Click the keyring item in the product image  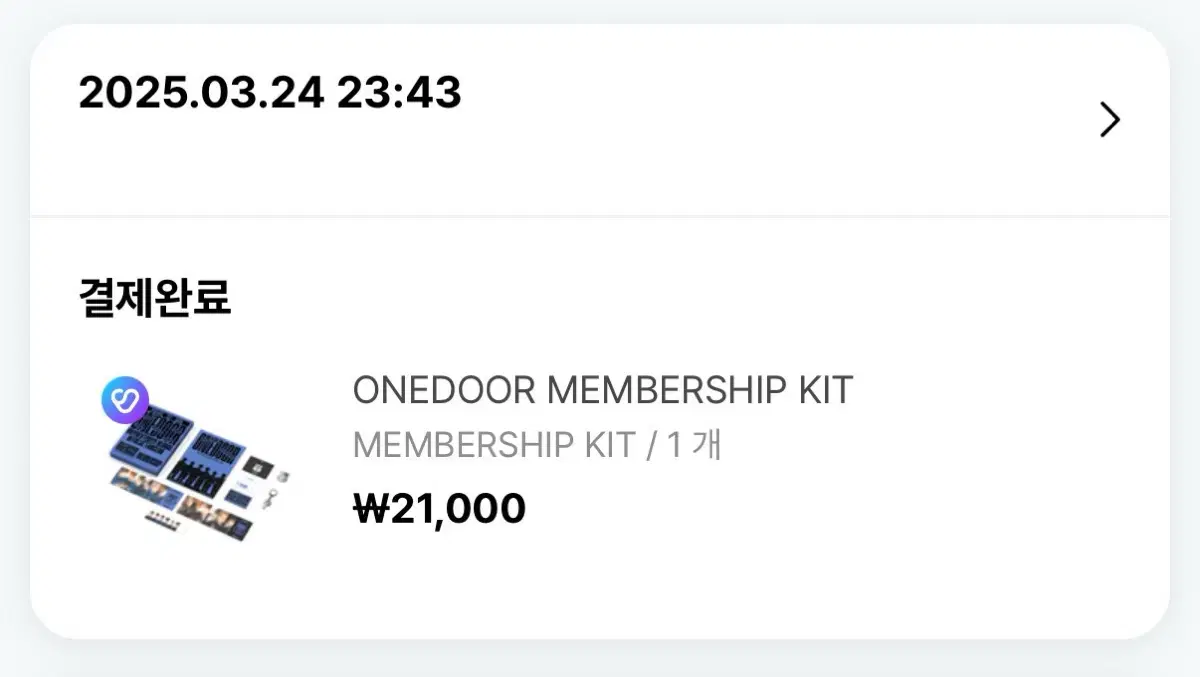point(269,498)
